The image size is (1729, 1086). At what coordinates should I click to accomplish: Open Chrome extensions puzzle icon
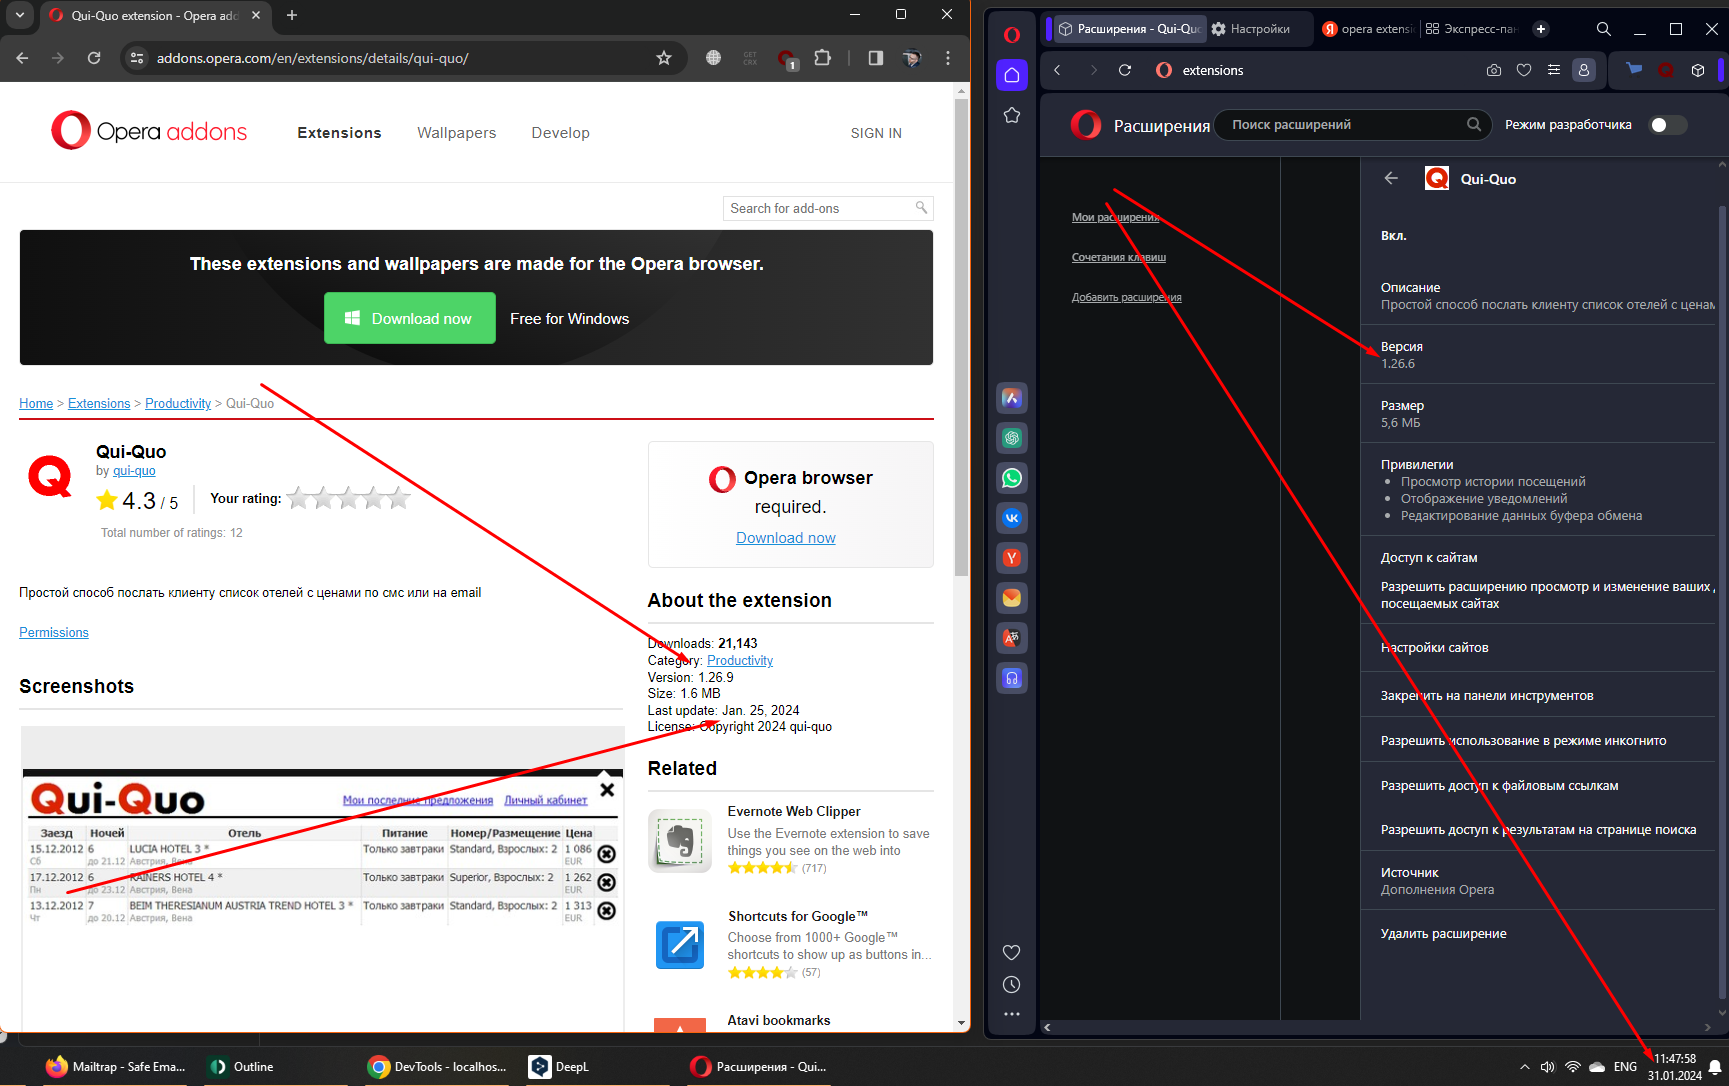tap(823, 58)
